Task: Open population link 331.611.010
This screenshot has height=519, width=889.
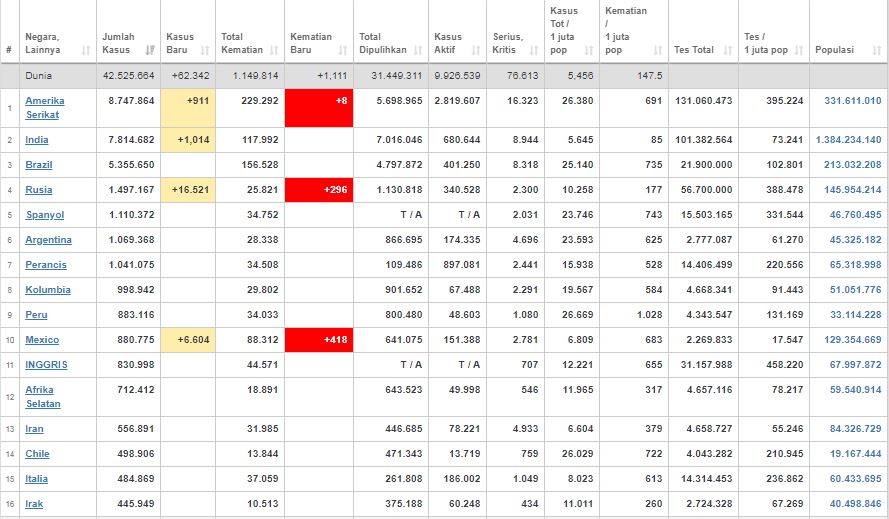Action: [x=853, y=101]
